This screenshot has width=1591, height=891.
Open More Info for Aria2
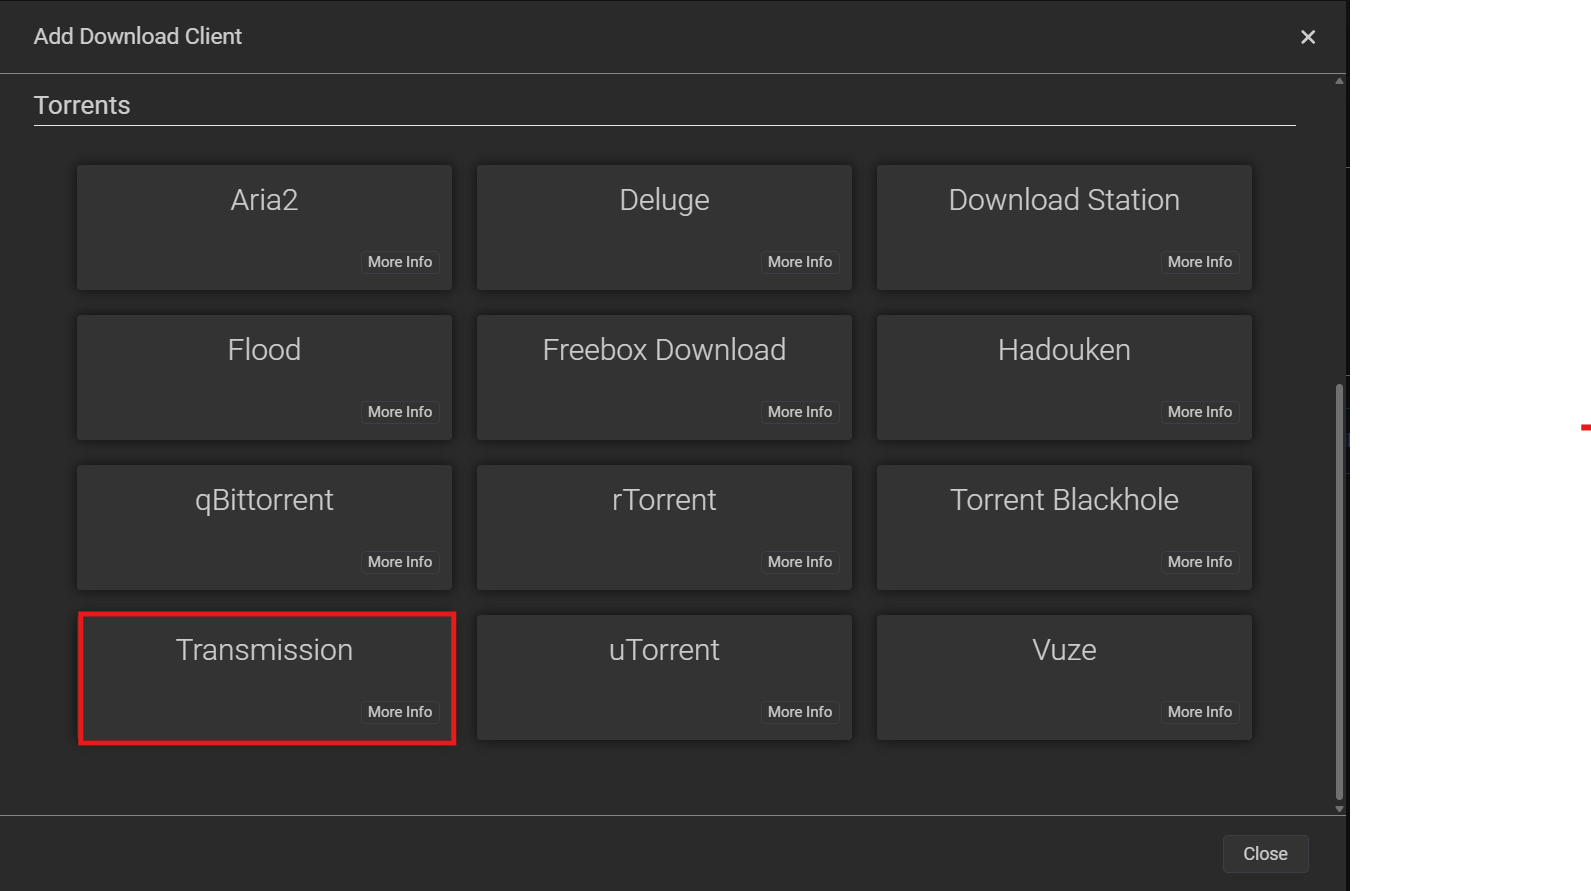(400, 262)
